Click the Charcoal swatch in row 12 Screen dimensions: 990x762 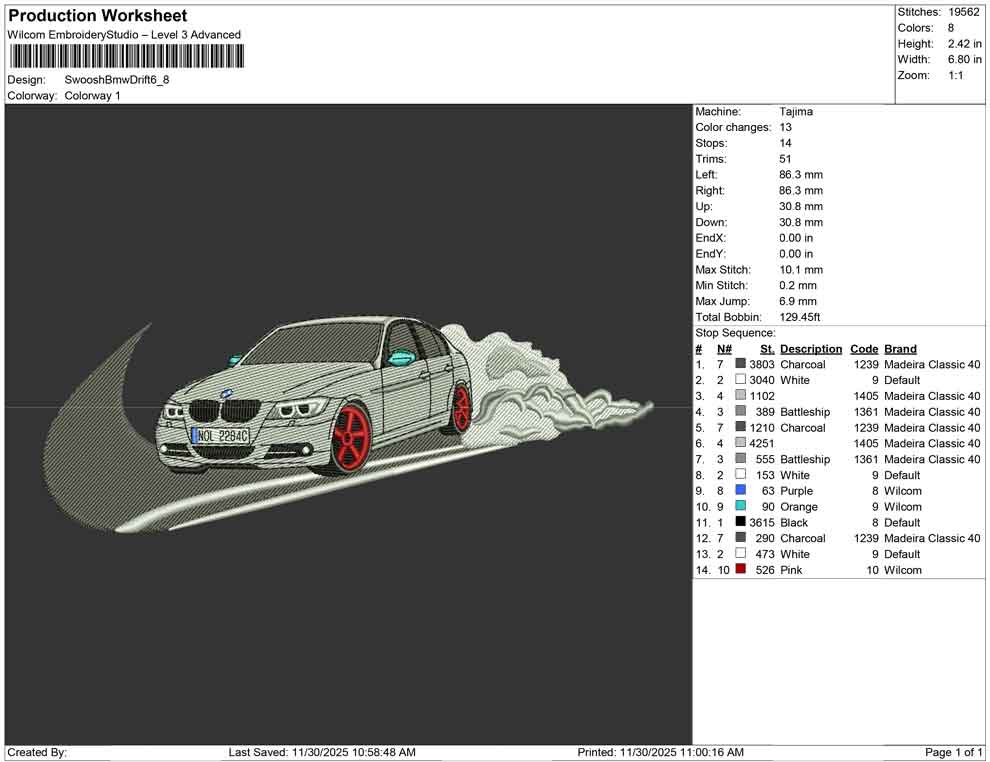pos(740,539)
